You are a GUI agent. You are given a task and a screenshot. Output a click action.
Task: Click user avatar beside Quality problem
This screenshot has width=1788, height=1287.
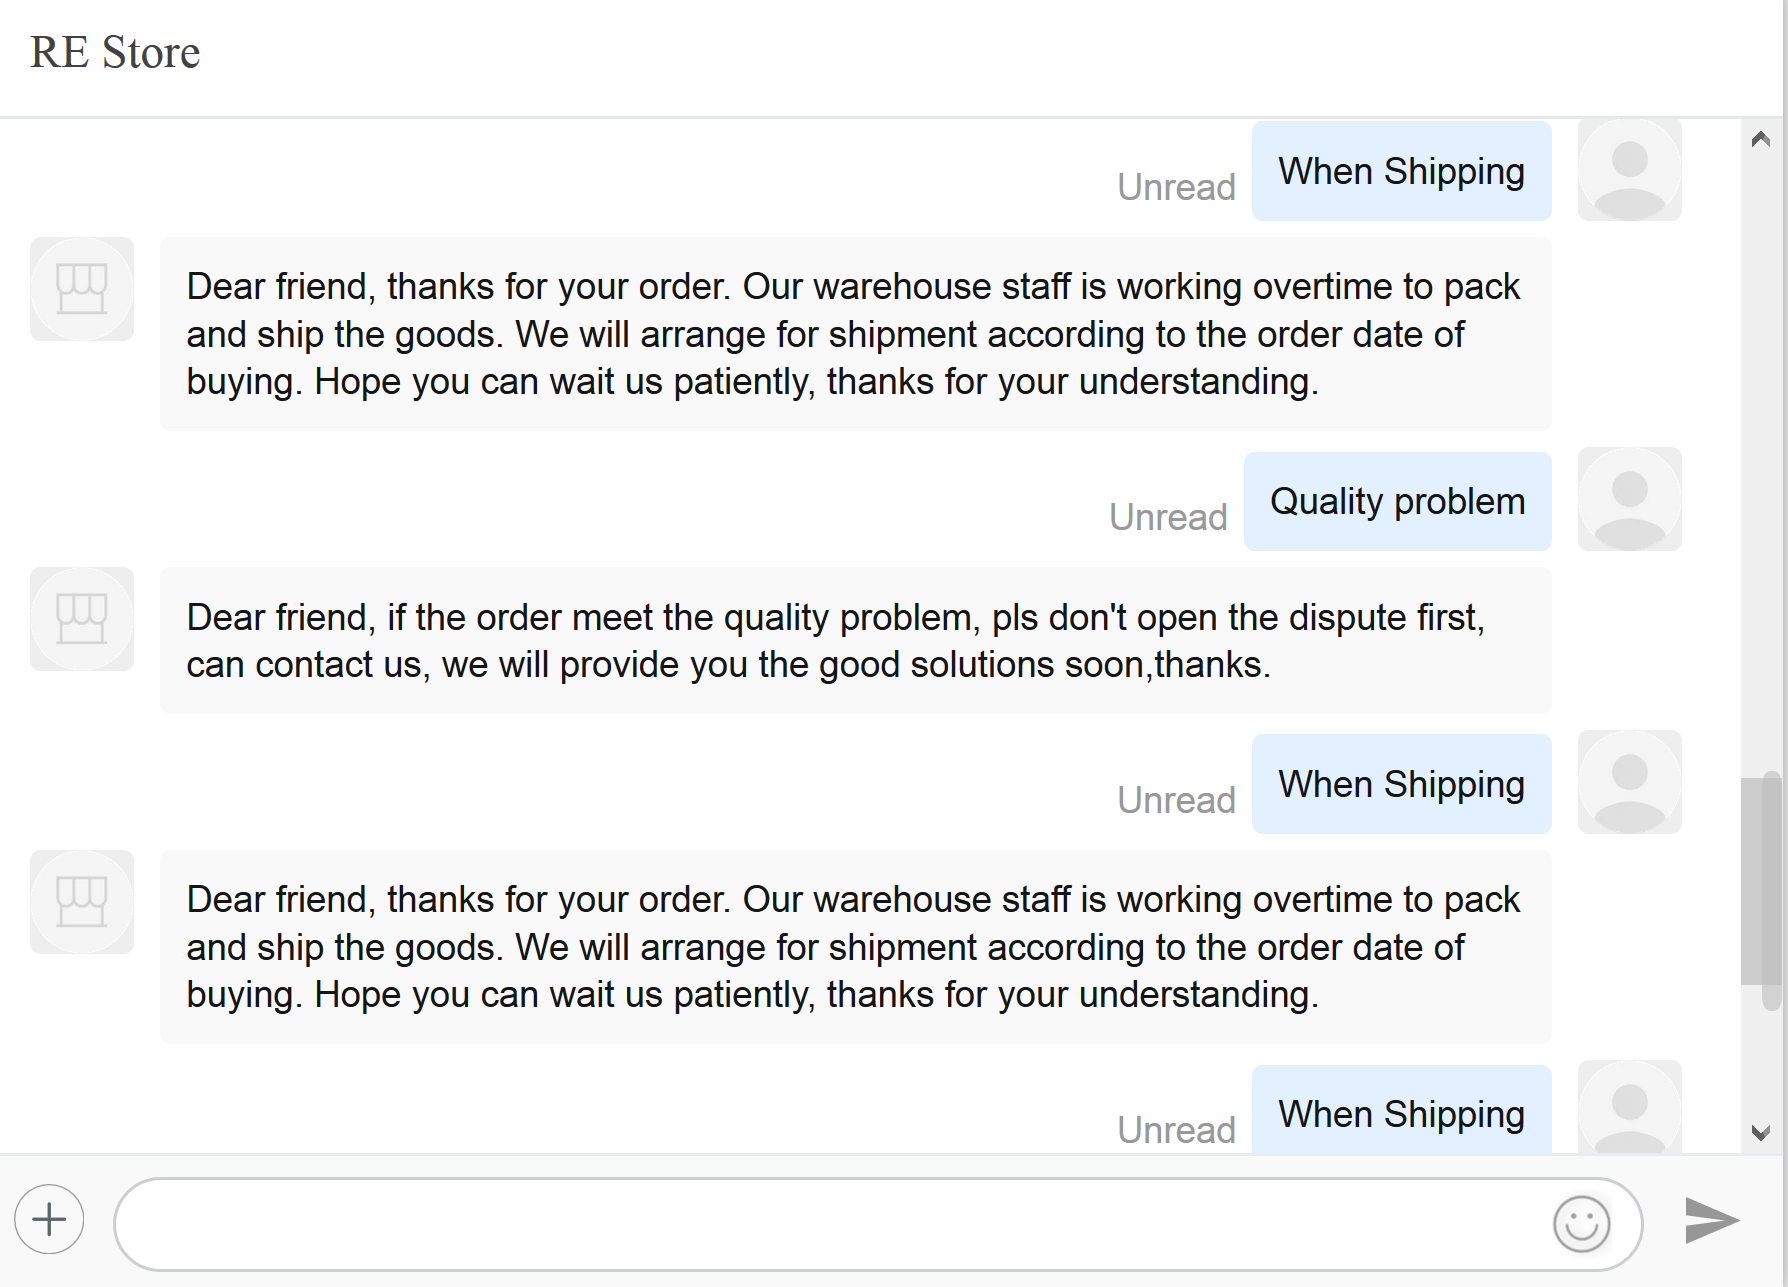(x=1629, y=499)
